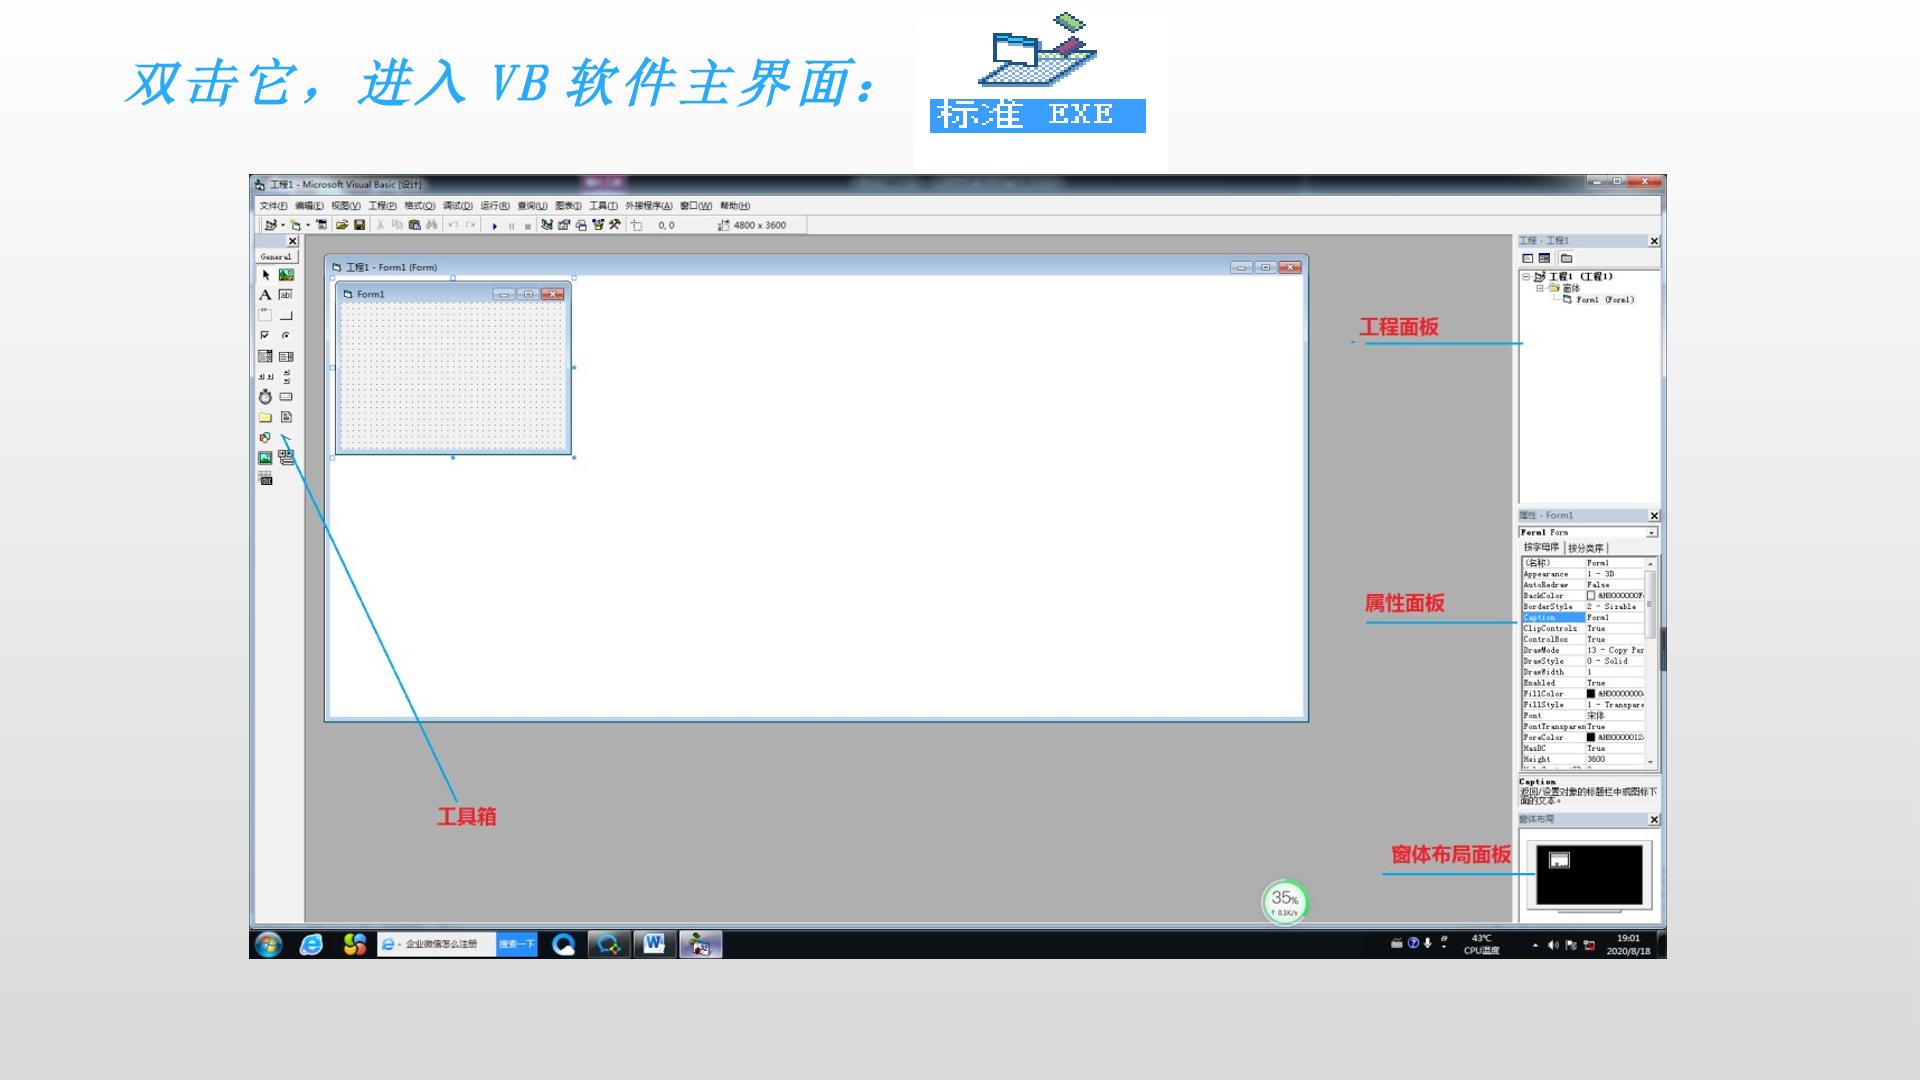Screen dimensions: 1920x1080
Task: Open Object Browser from the toolbar
Action: pyautogui.click(x=598, y=225)
